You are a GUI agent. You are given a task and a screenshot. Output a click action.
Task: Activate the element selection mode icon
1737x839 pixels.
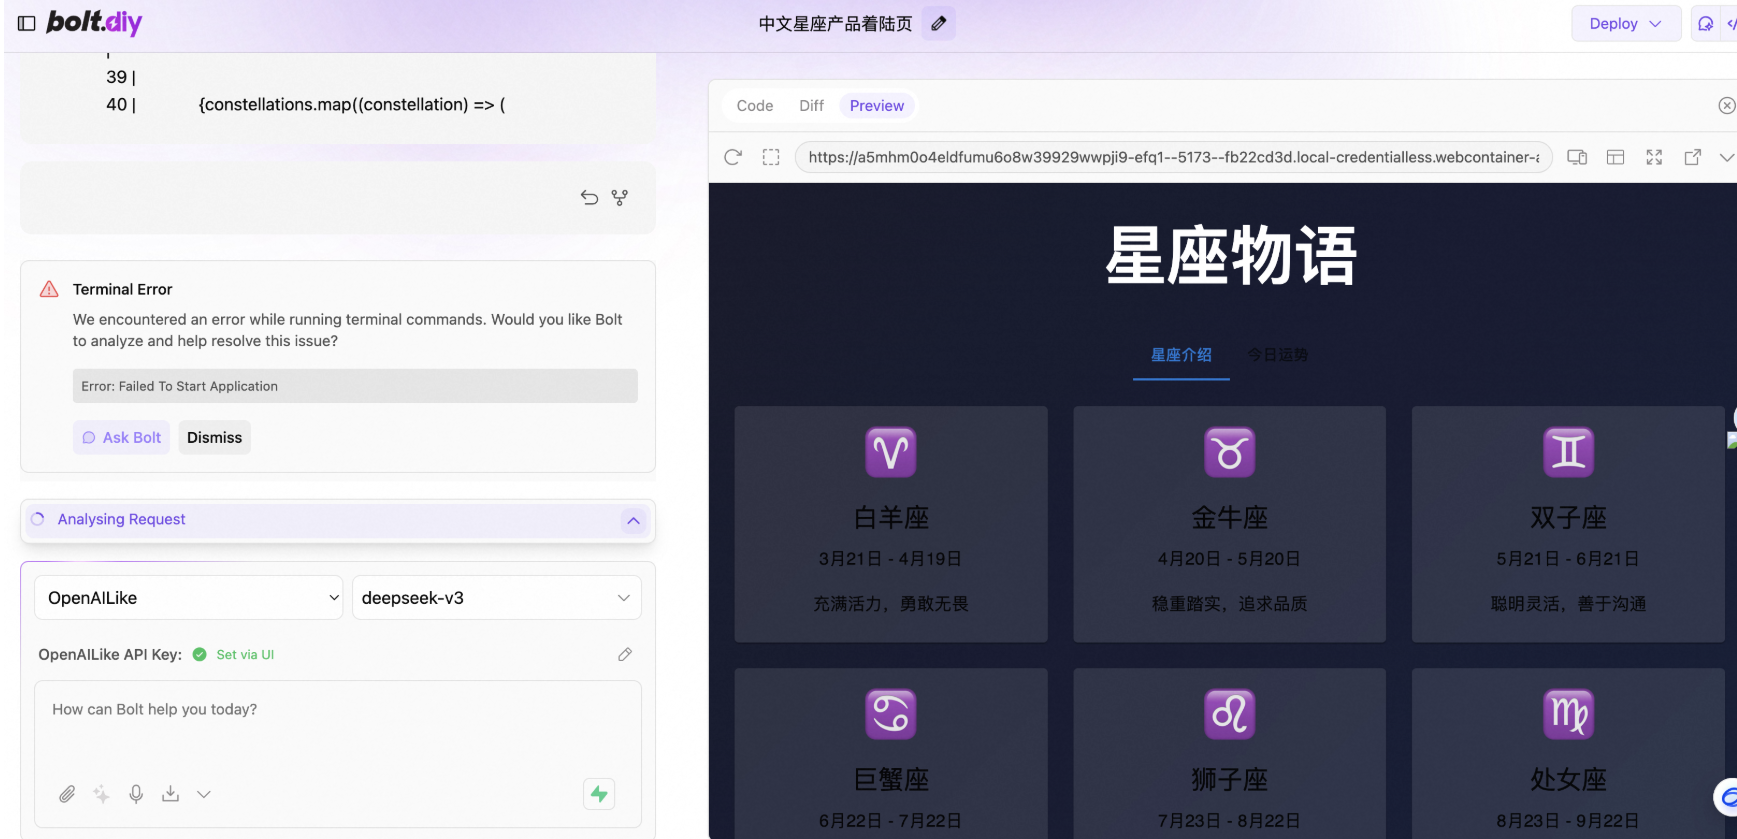771,157
